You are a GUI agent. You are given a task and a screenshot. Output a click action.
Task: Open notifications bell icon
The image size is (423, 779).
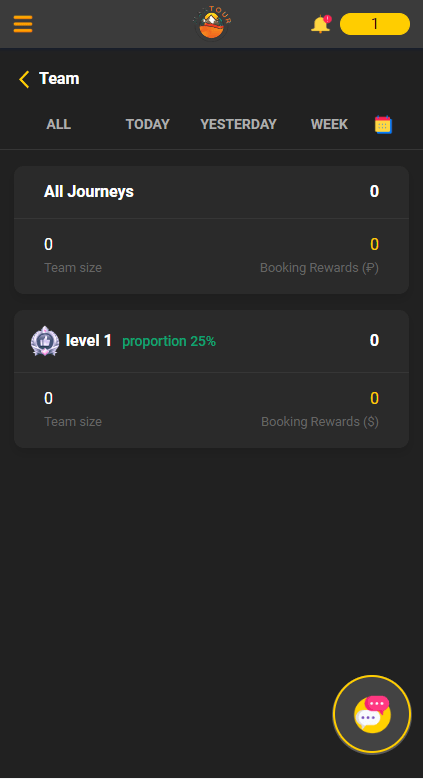(x=321, y=24)
